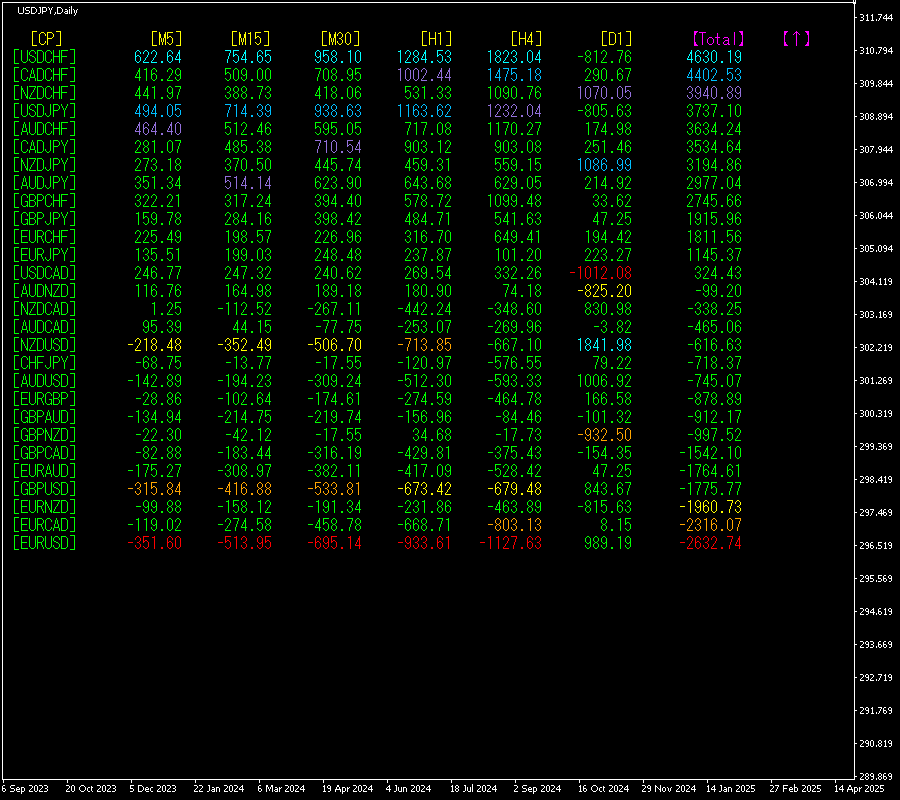Open the [AUDCAD] pair label

pos(45,327)
